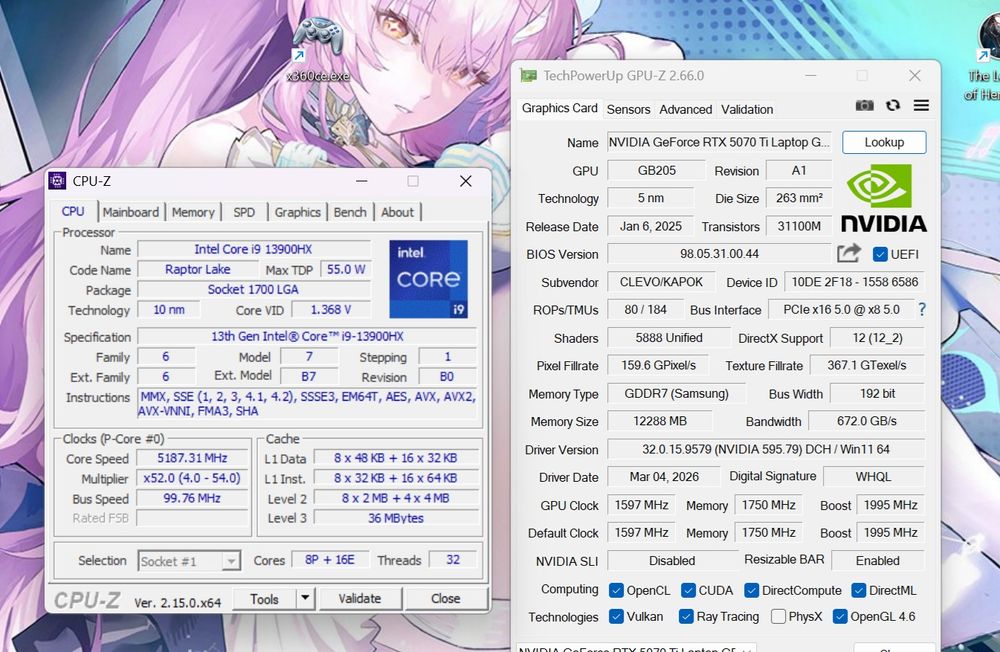The image size is (1000, 652).
Task: Click the Bandwidth value 672.0 GB/s
Action: (x=867, y=421)
